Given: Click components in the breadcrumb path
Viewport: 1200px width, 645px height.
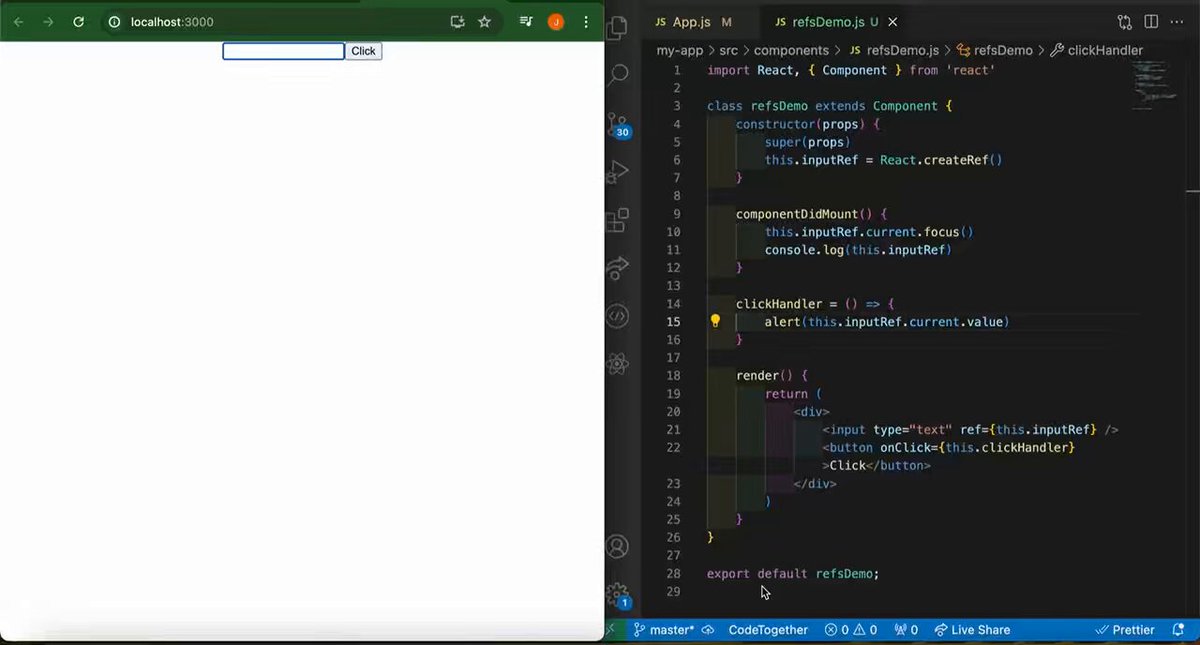Looking at the screenshot, I should coord(791,50).
